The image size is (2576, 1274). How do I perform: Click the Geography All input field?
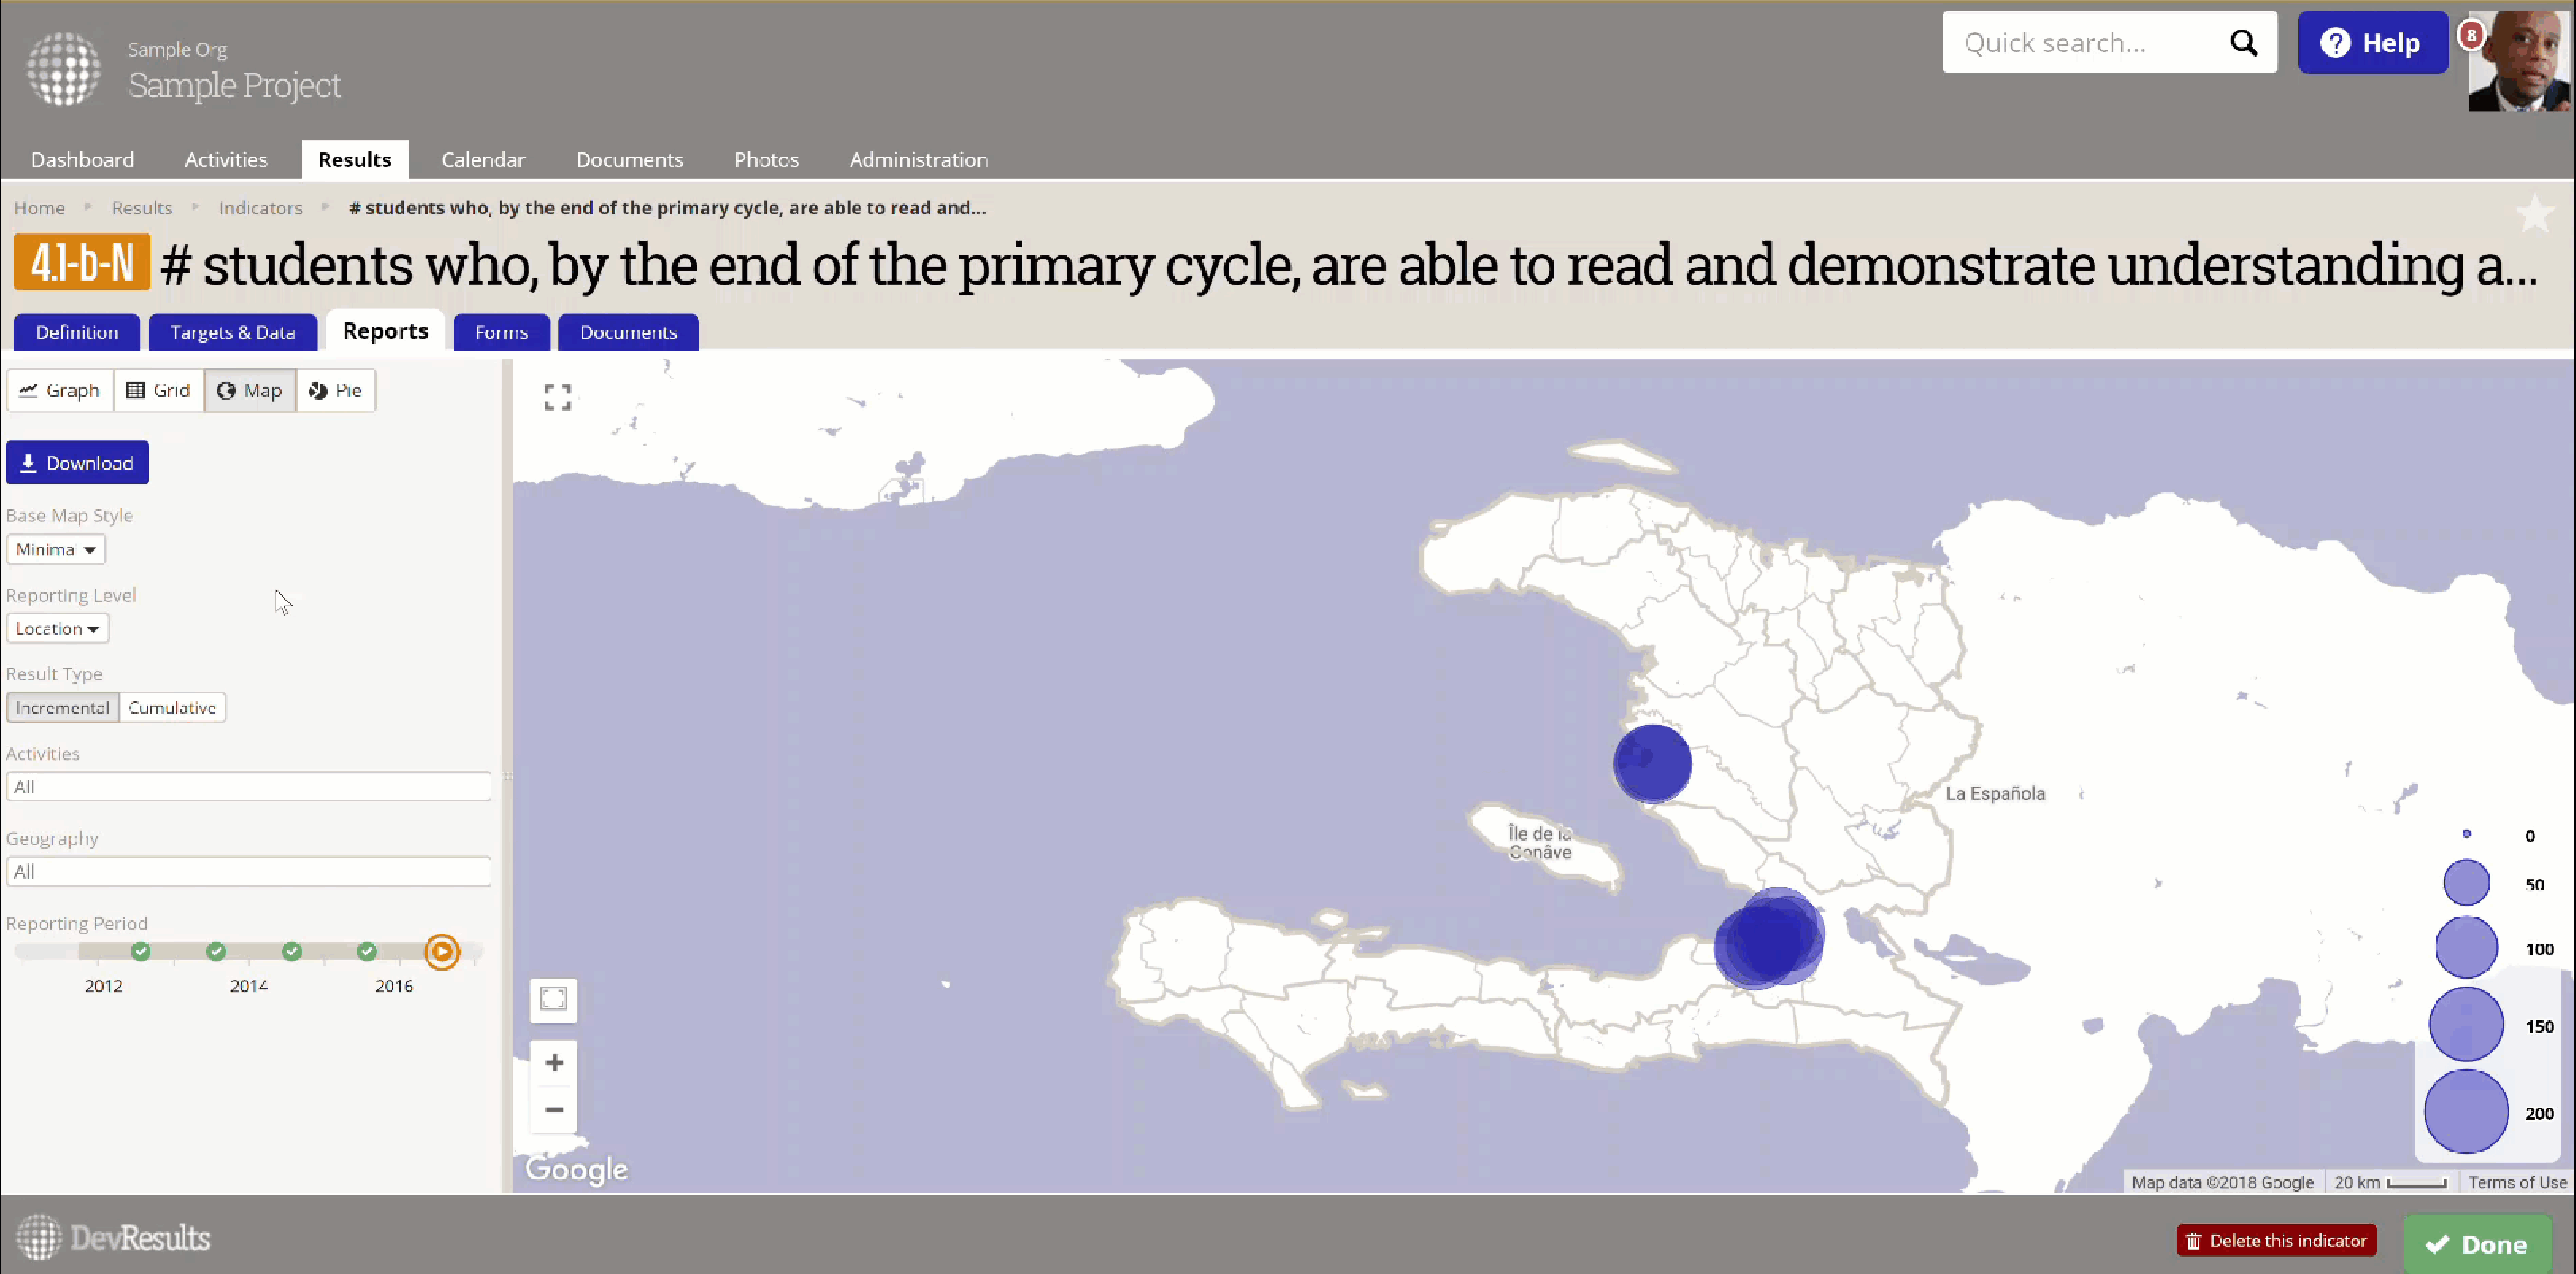[x=248, y=872]
